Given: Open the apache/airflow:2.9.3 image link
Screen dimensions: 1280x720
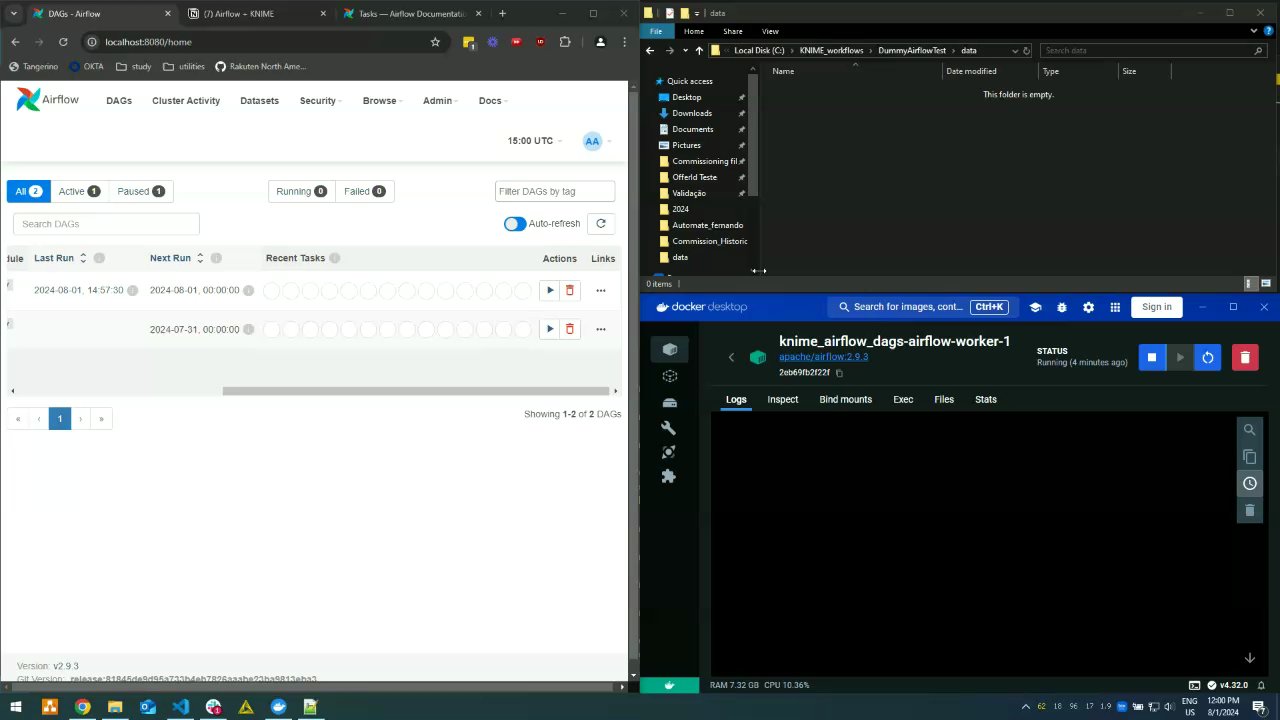Looking at the screenshot, I should [823, 357].
